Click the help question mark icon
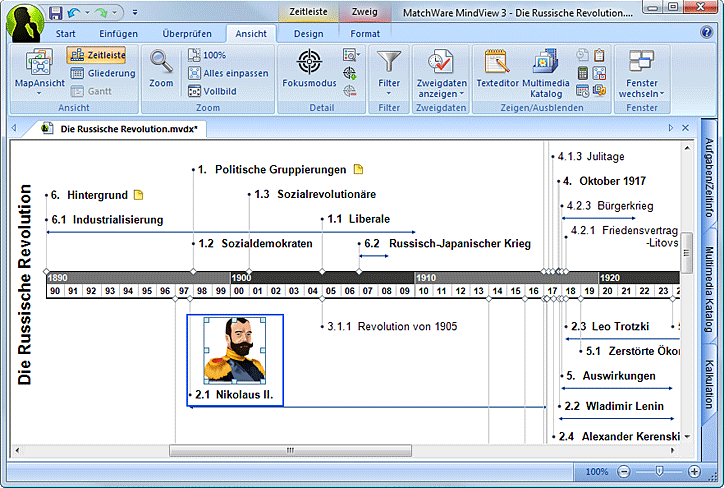 (706, 32)
